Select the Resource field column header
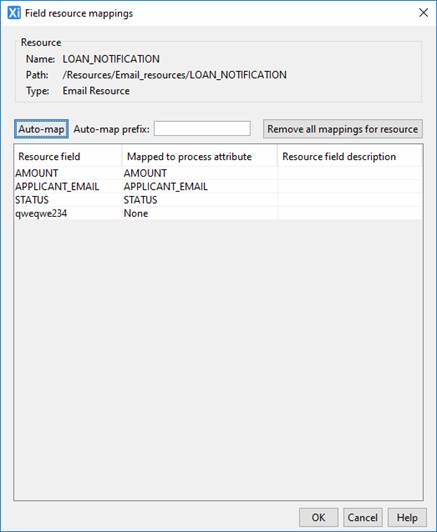Viewport: 437px width, 532px height. [68, 156]
